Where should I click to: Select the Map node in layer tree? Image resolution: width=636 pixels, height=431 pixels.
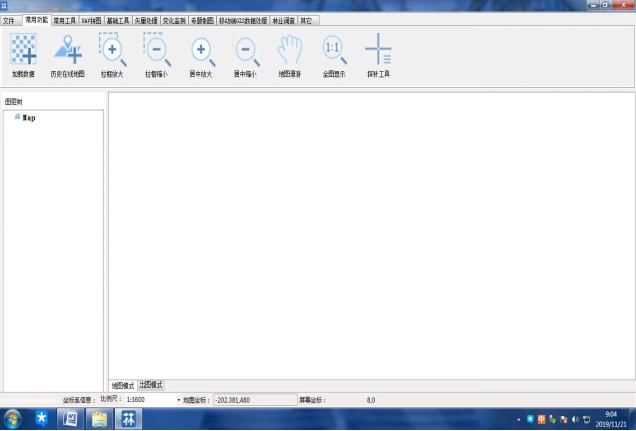29,117
